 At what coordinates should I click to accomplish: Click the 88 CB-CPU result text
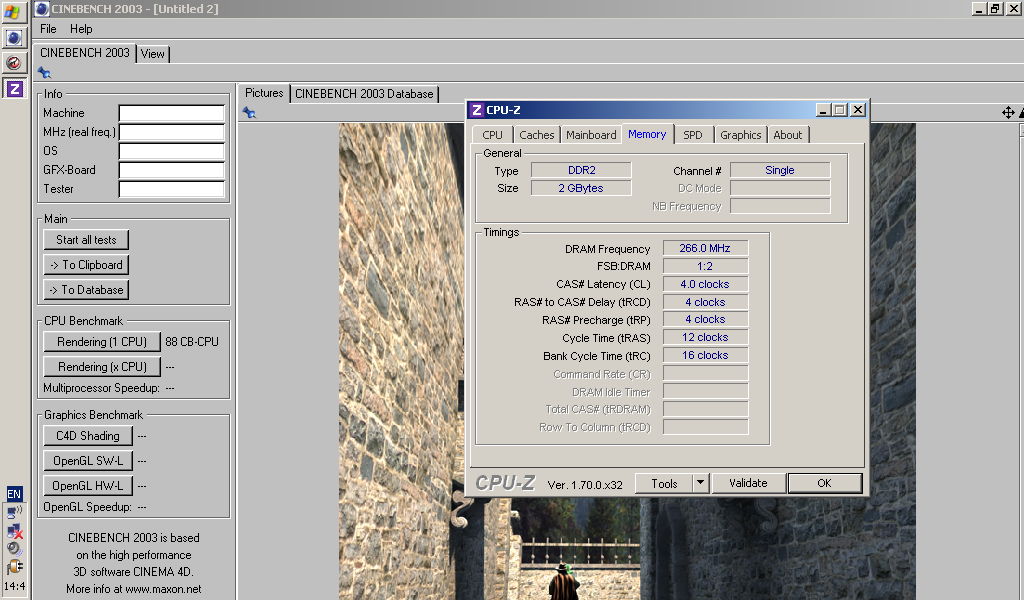192,341
